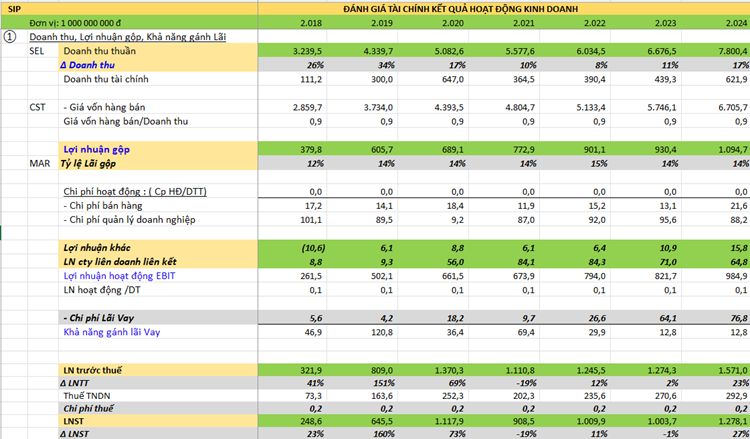
Task: Click the title 'ĐÁNH GIÁ TÀI CHÍNH KẾT QUẢ HOẠT ĐỘNG KINH DOANH'
Action: 461,9
